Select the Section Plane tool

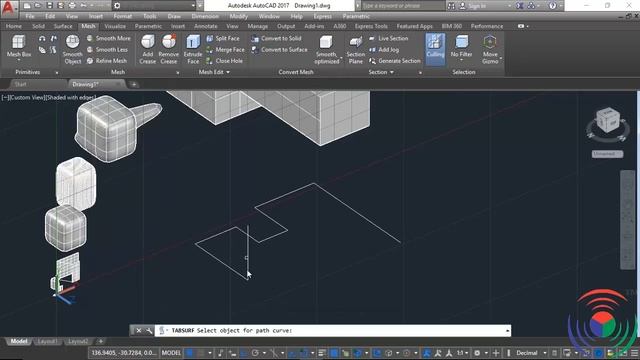356,49
